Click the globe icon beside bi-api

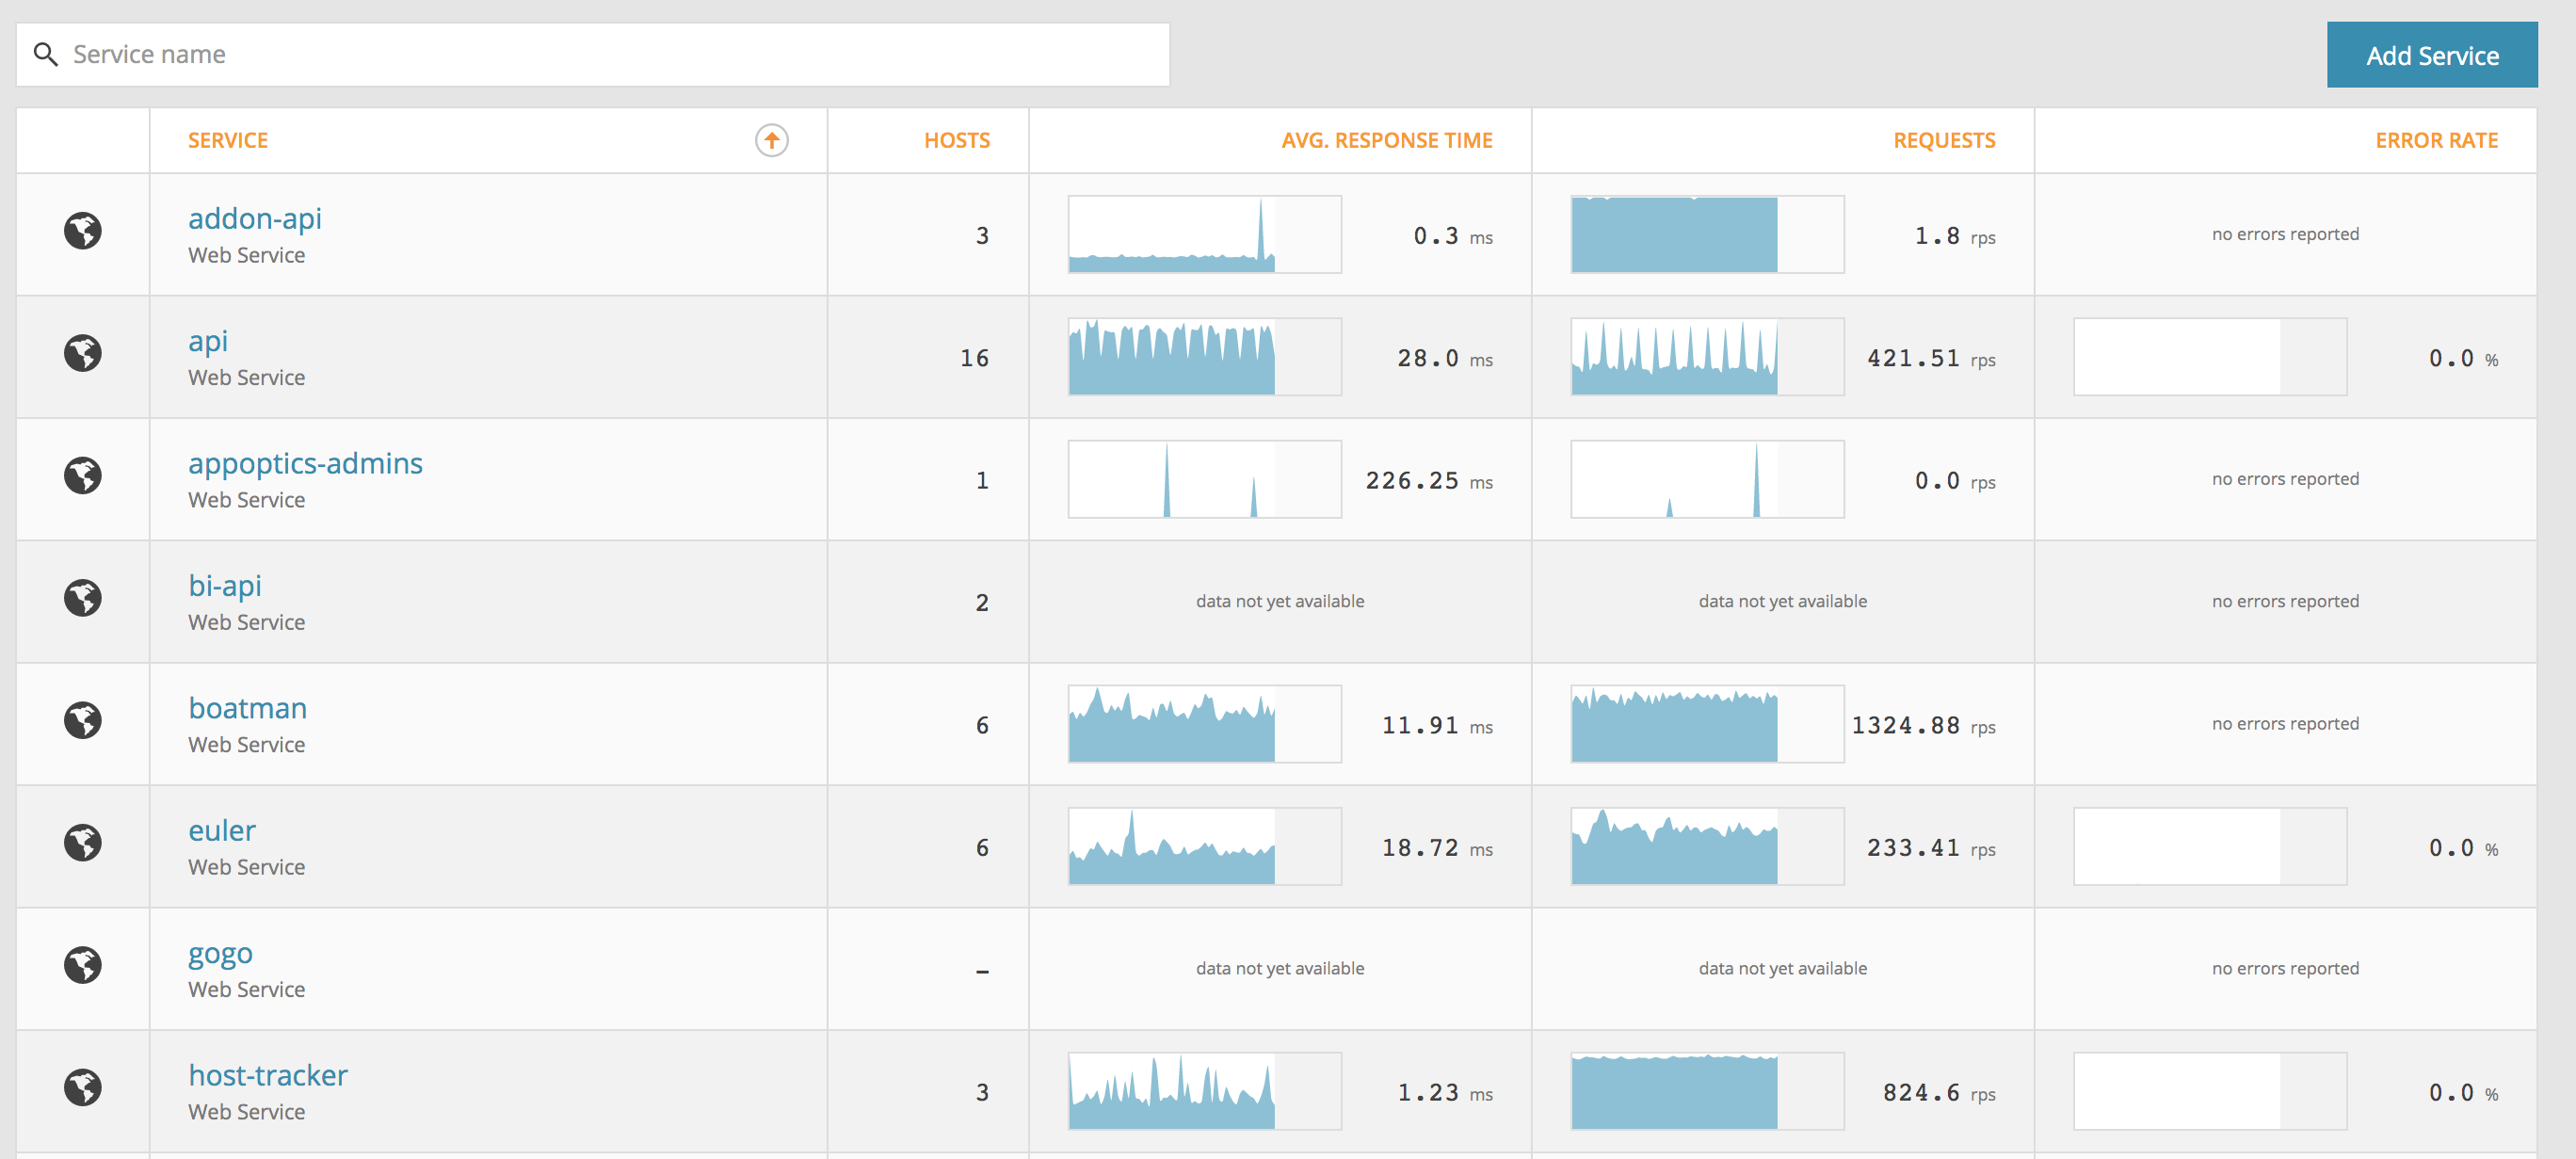[x=83, y=598]
